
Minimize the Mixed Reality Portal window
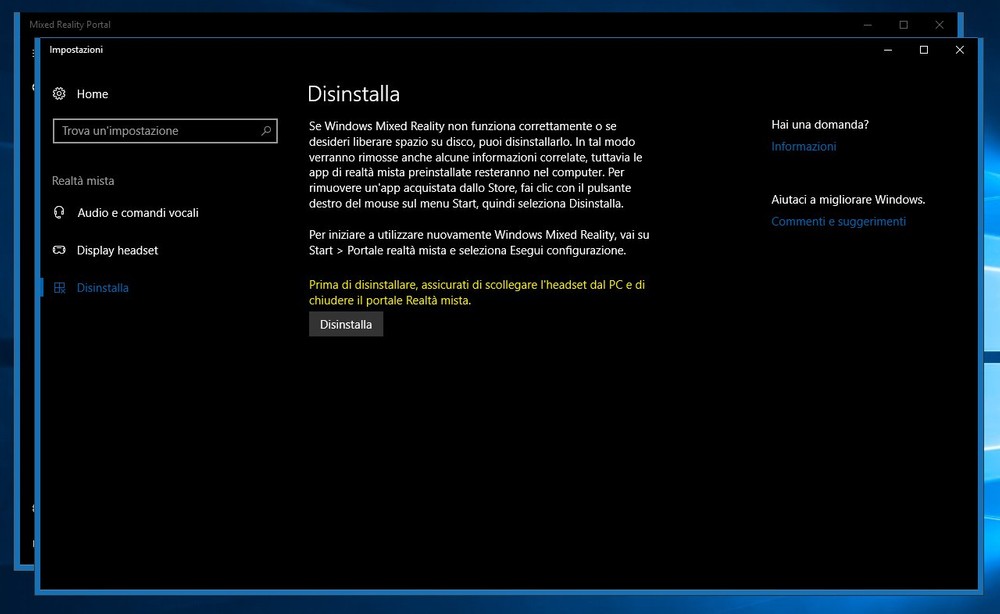pyautogui.click(x=867, y=25)
